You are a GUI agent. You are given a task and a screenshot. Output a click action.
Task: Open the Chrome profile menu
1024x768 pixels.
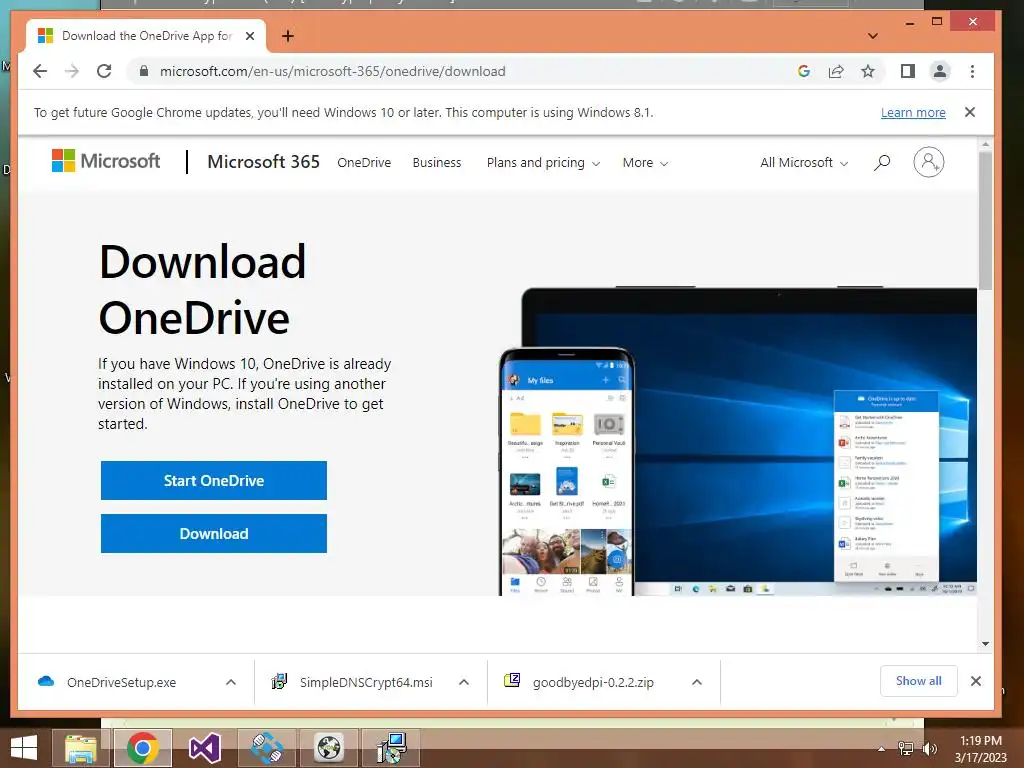940,71
